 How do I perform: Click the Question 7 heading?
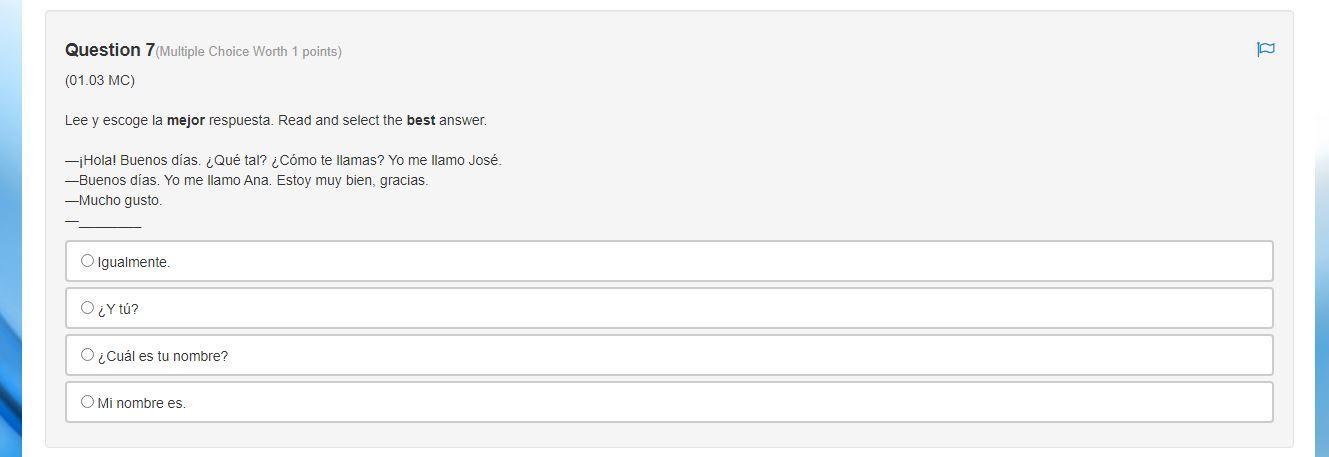(110, 50)
